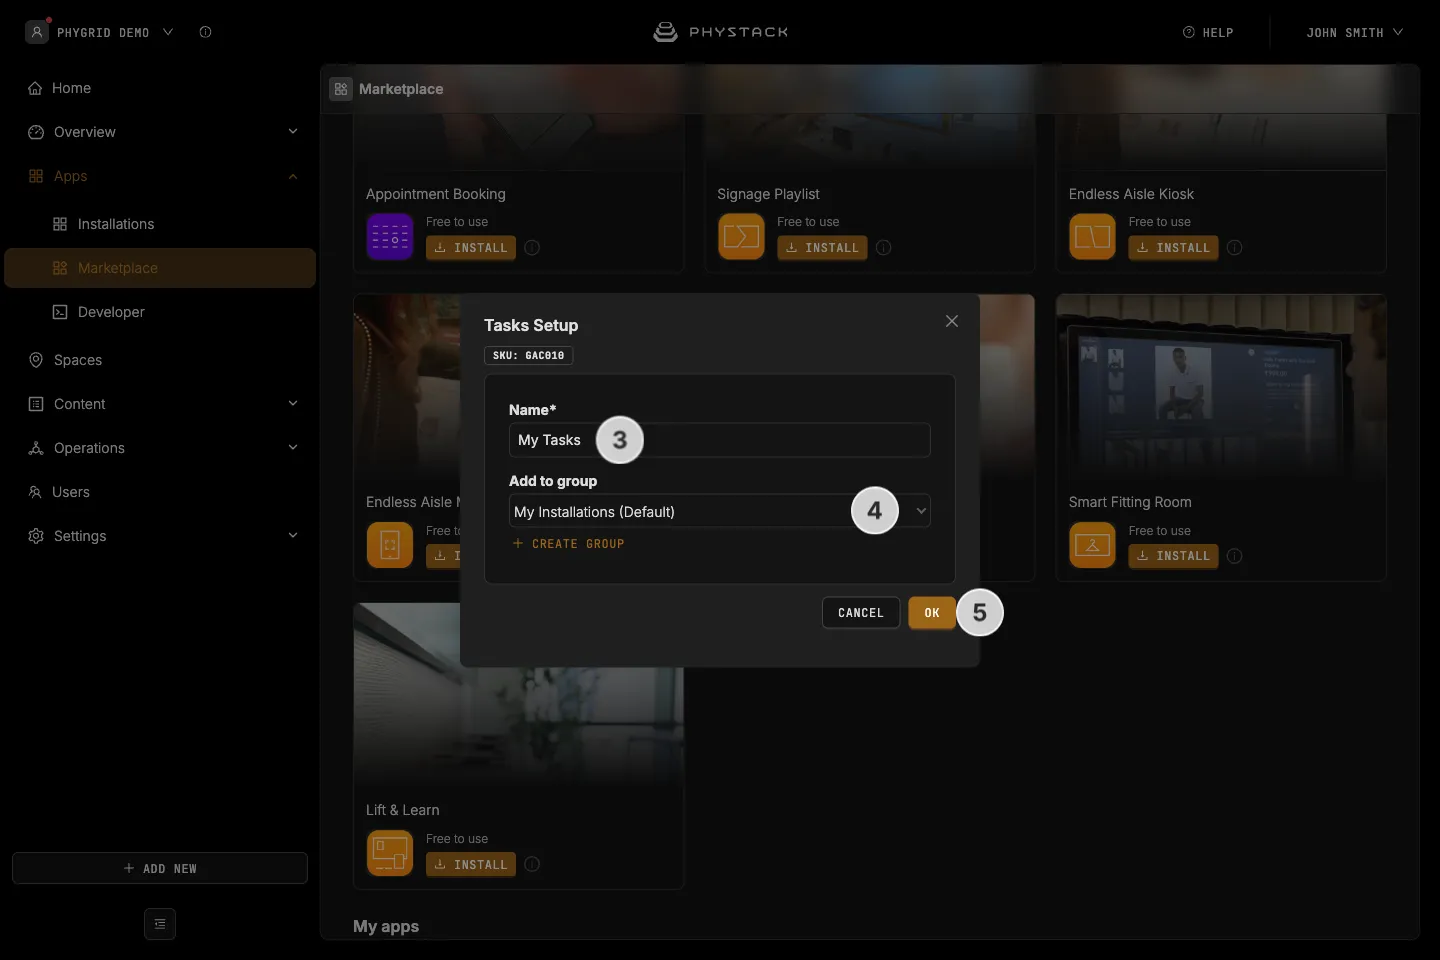Install the Endless Aisle Kiosk app
The height and width of the screenshot is (960, 1440).
pyautogui.click(x=1173, y=248)
